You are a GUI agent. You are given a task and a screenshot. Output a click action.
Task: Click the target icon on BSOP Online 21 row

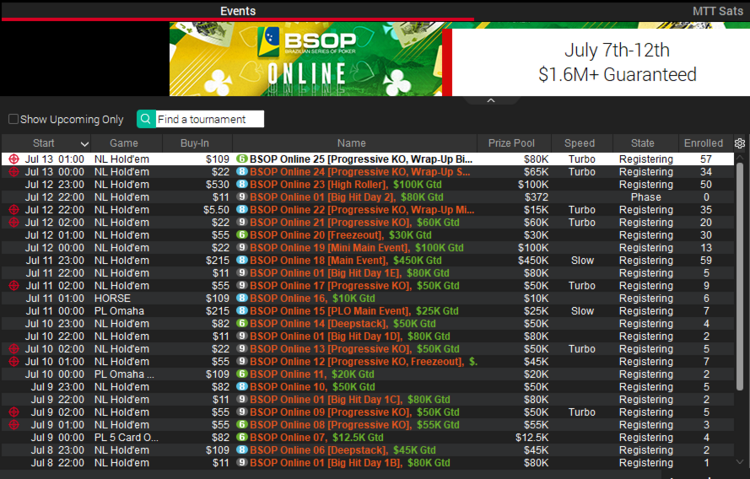click(x=14, y=223)
